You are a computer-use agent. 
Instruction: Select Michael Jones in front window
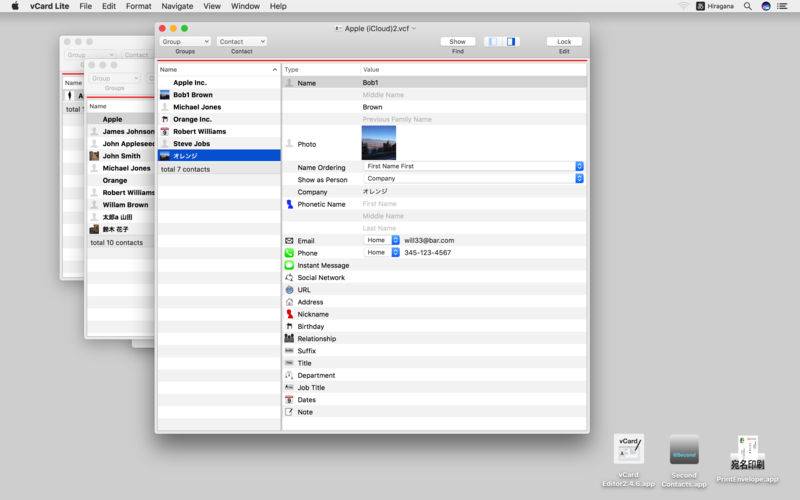[219, 107]
